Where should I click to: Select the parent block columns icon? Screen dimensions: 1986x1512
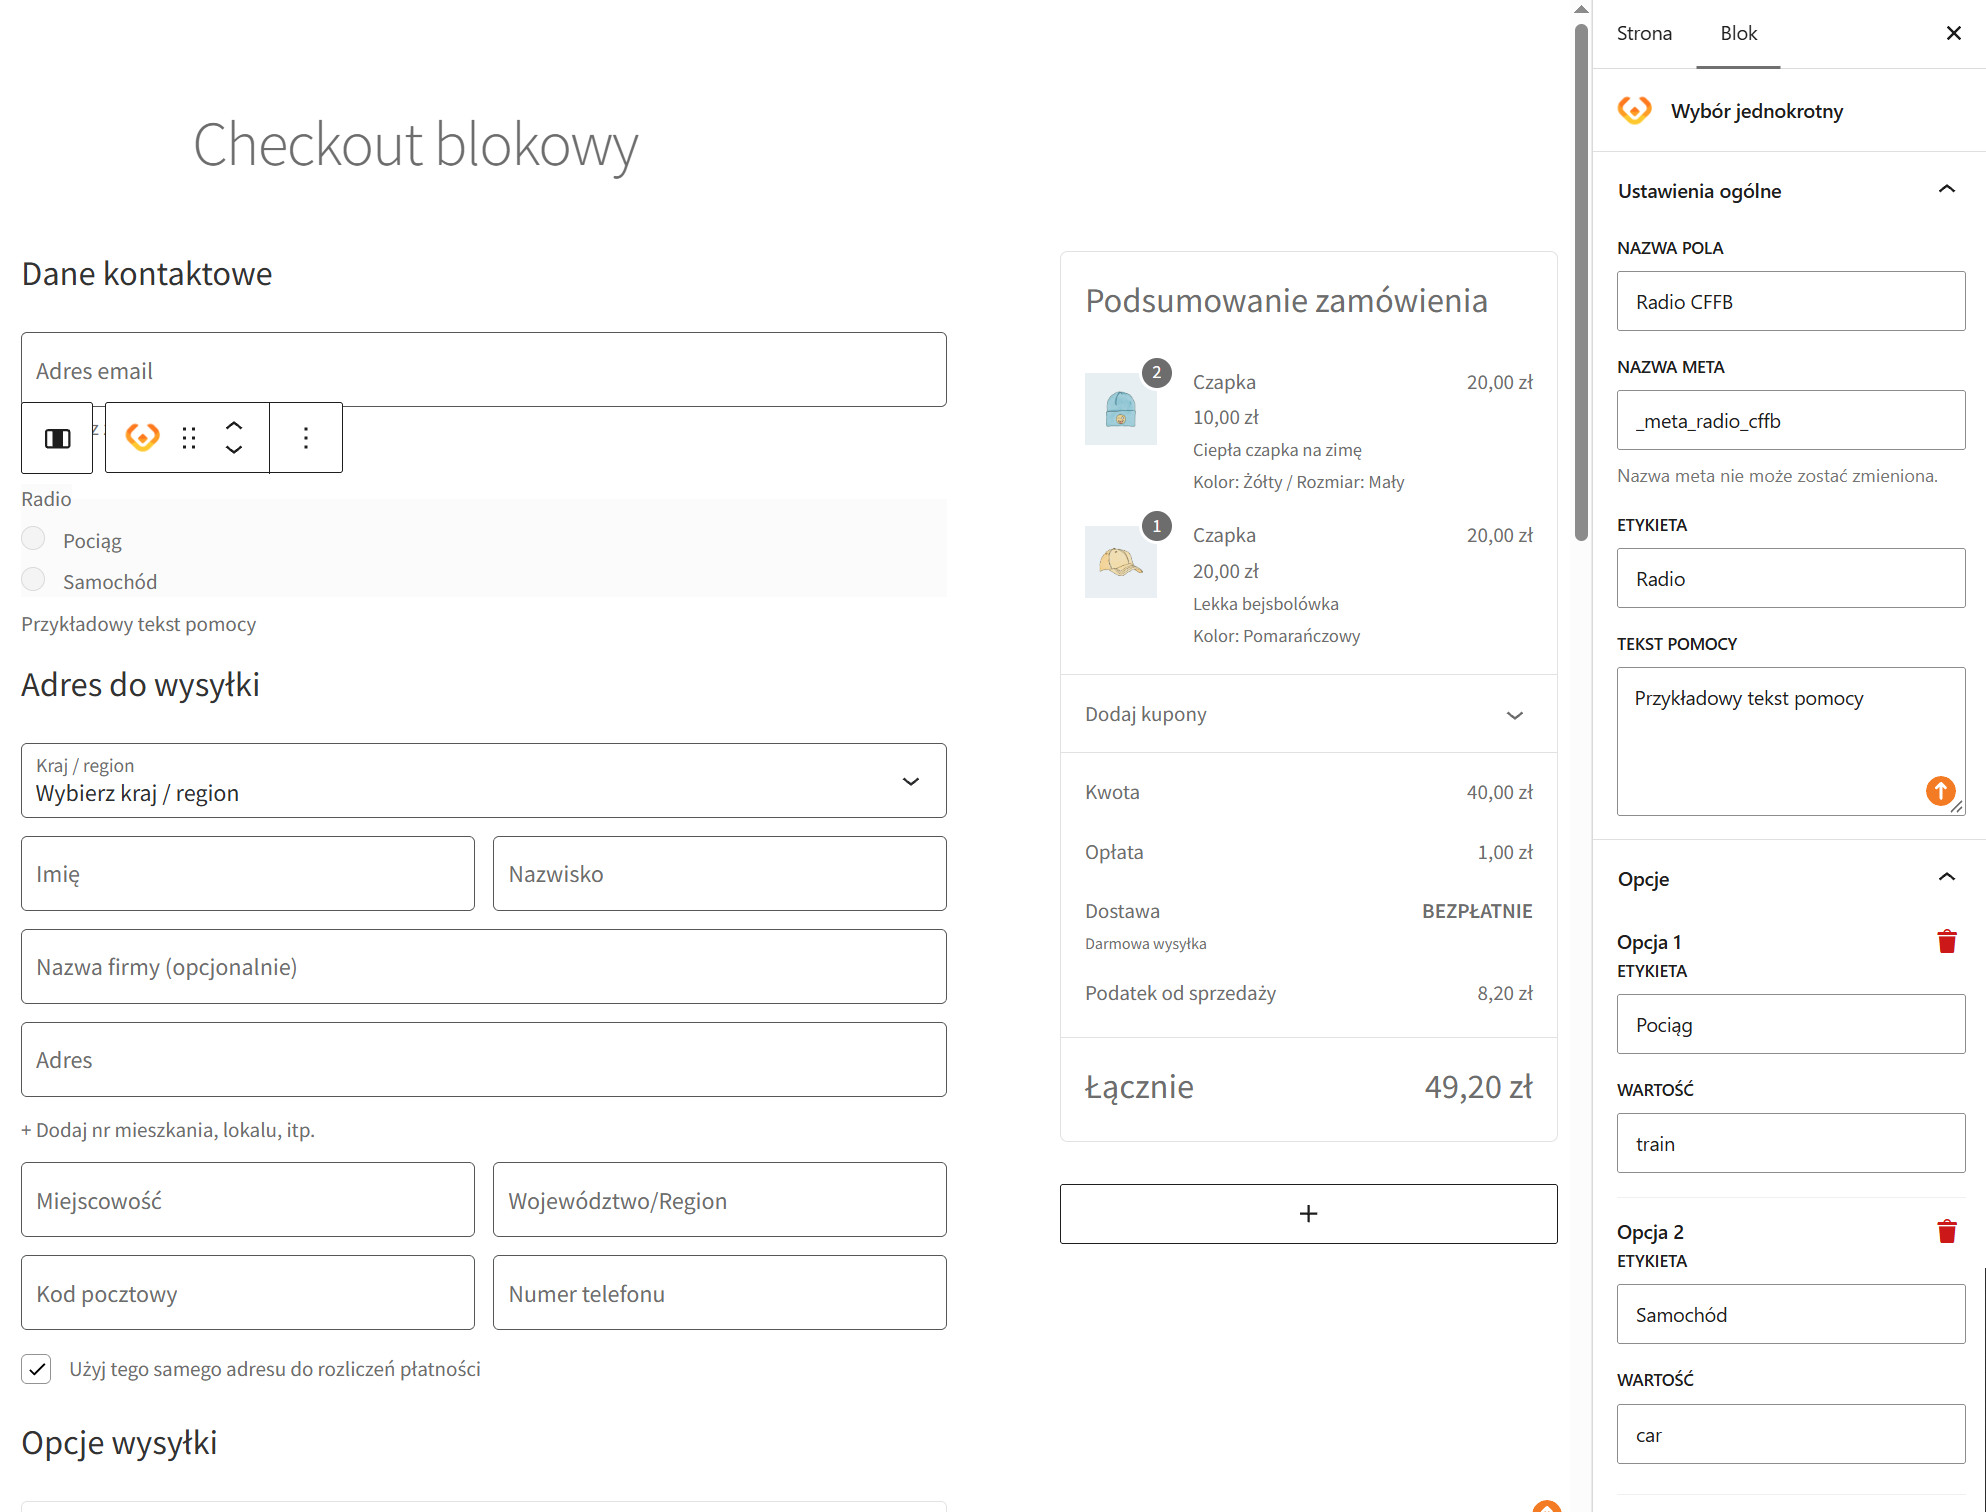[57, 438]
